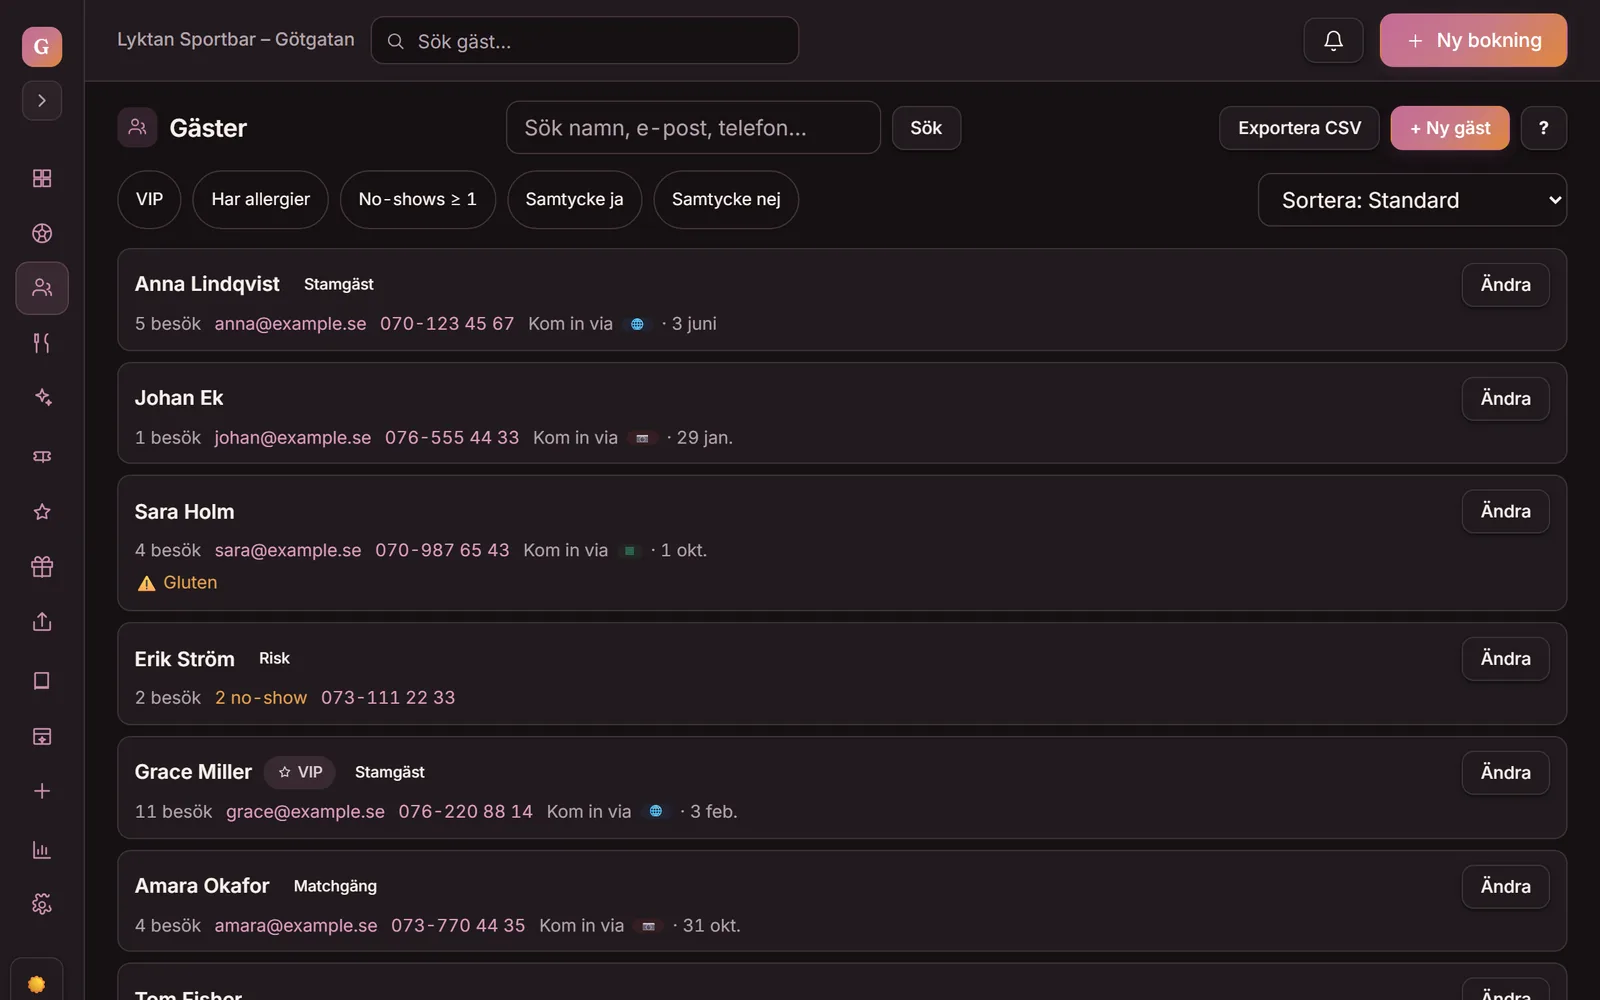Screen dimensions: 1600x1000
Task: Click anna@example.se email
Action: [x=290, y=324]
